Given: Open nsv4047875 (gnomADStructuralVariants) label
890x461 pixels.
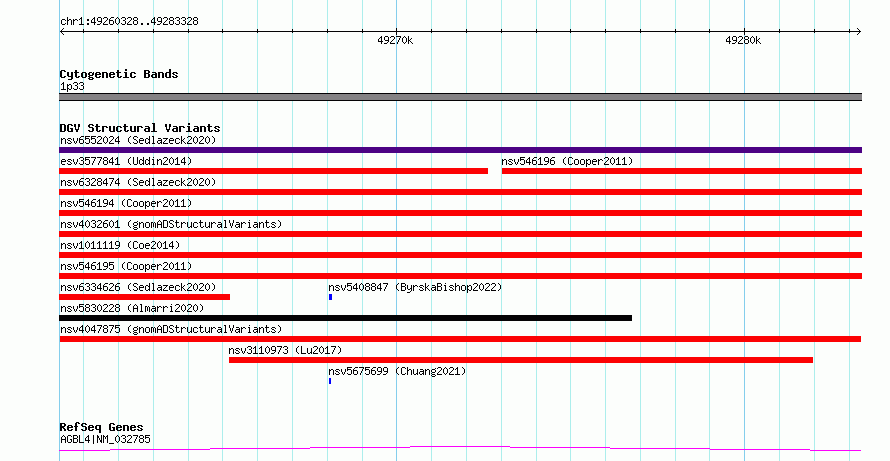Looking at the screenshot, I should 171,329.
